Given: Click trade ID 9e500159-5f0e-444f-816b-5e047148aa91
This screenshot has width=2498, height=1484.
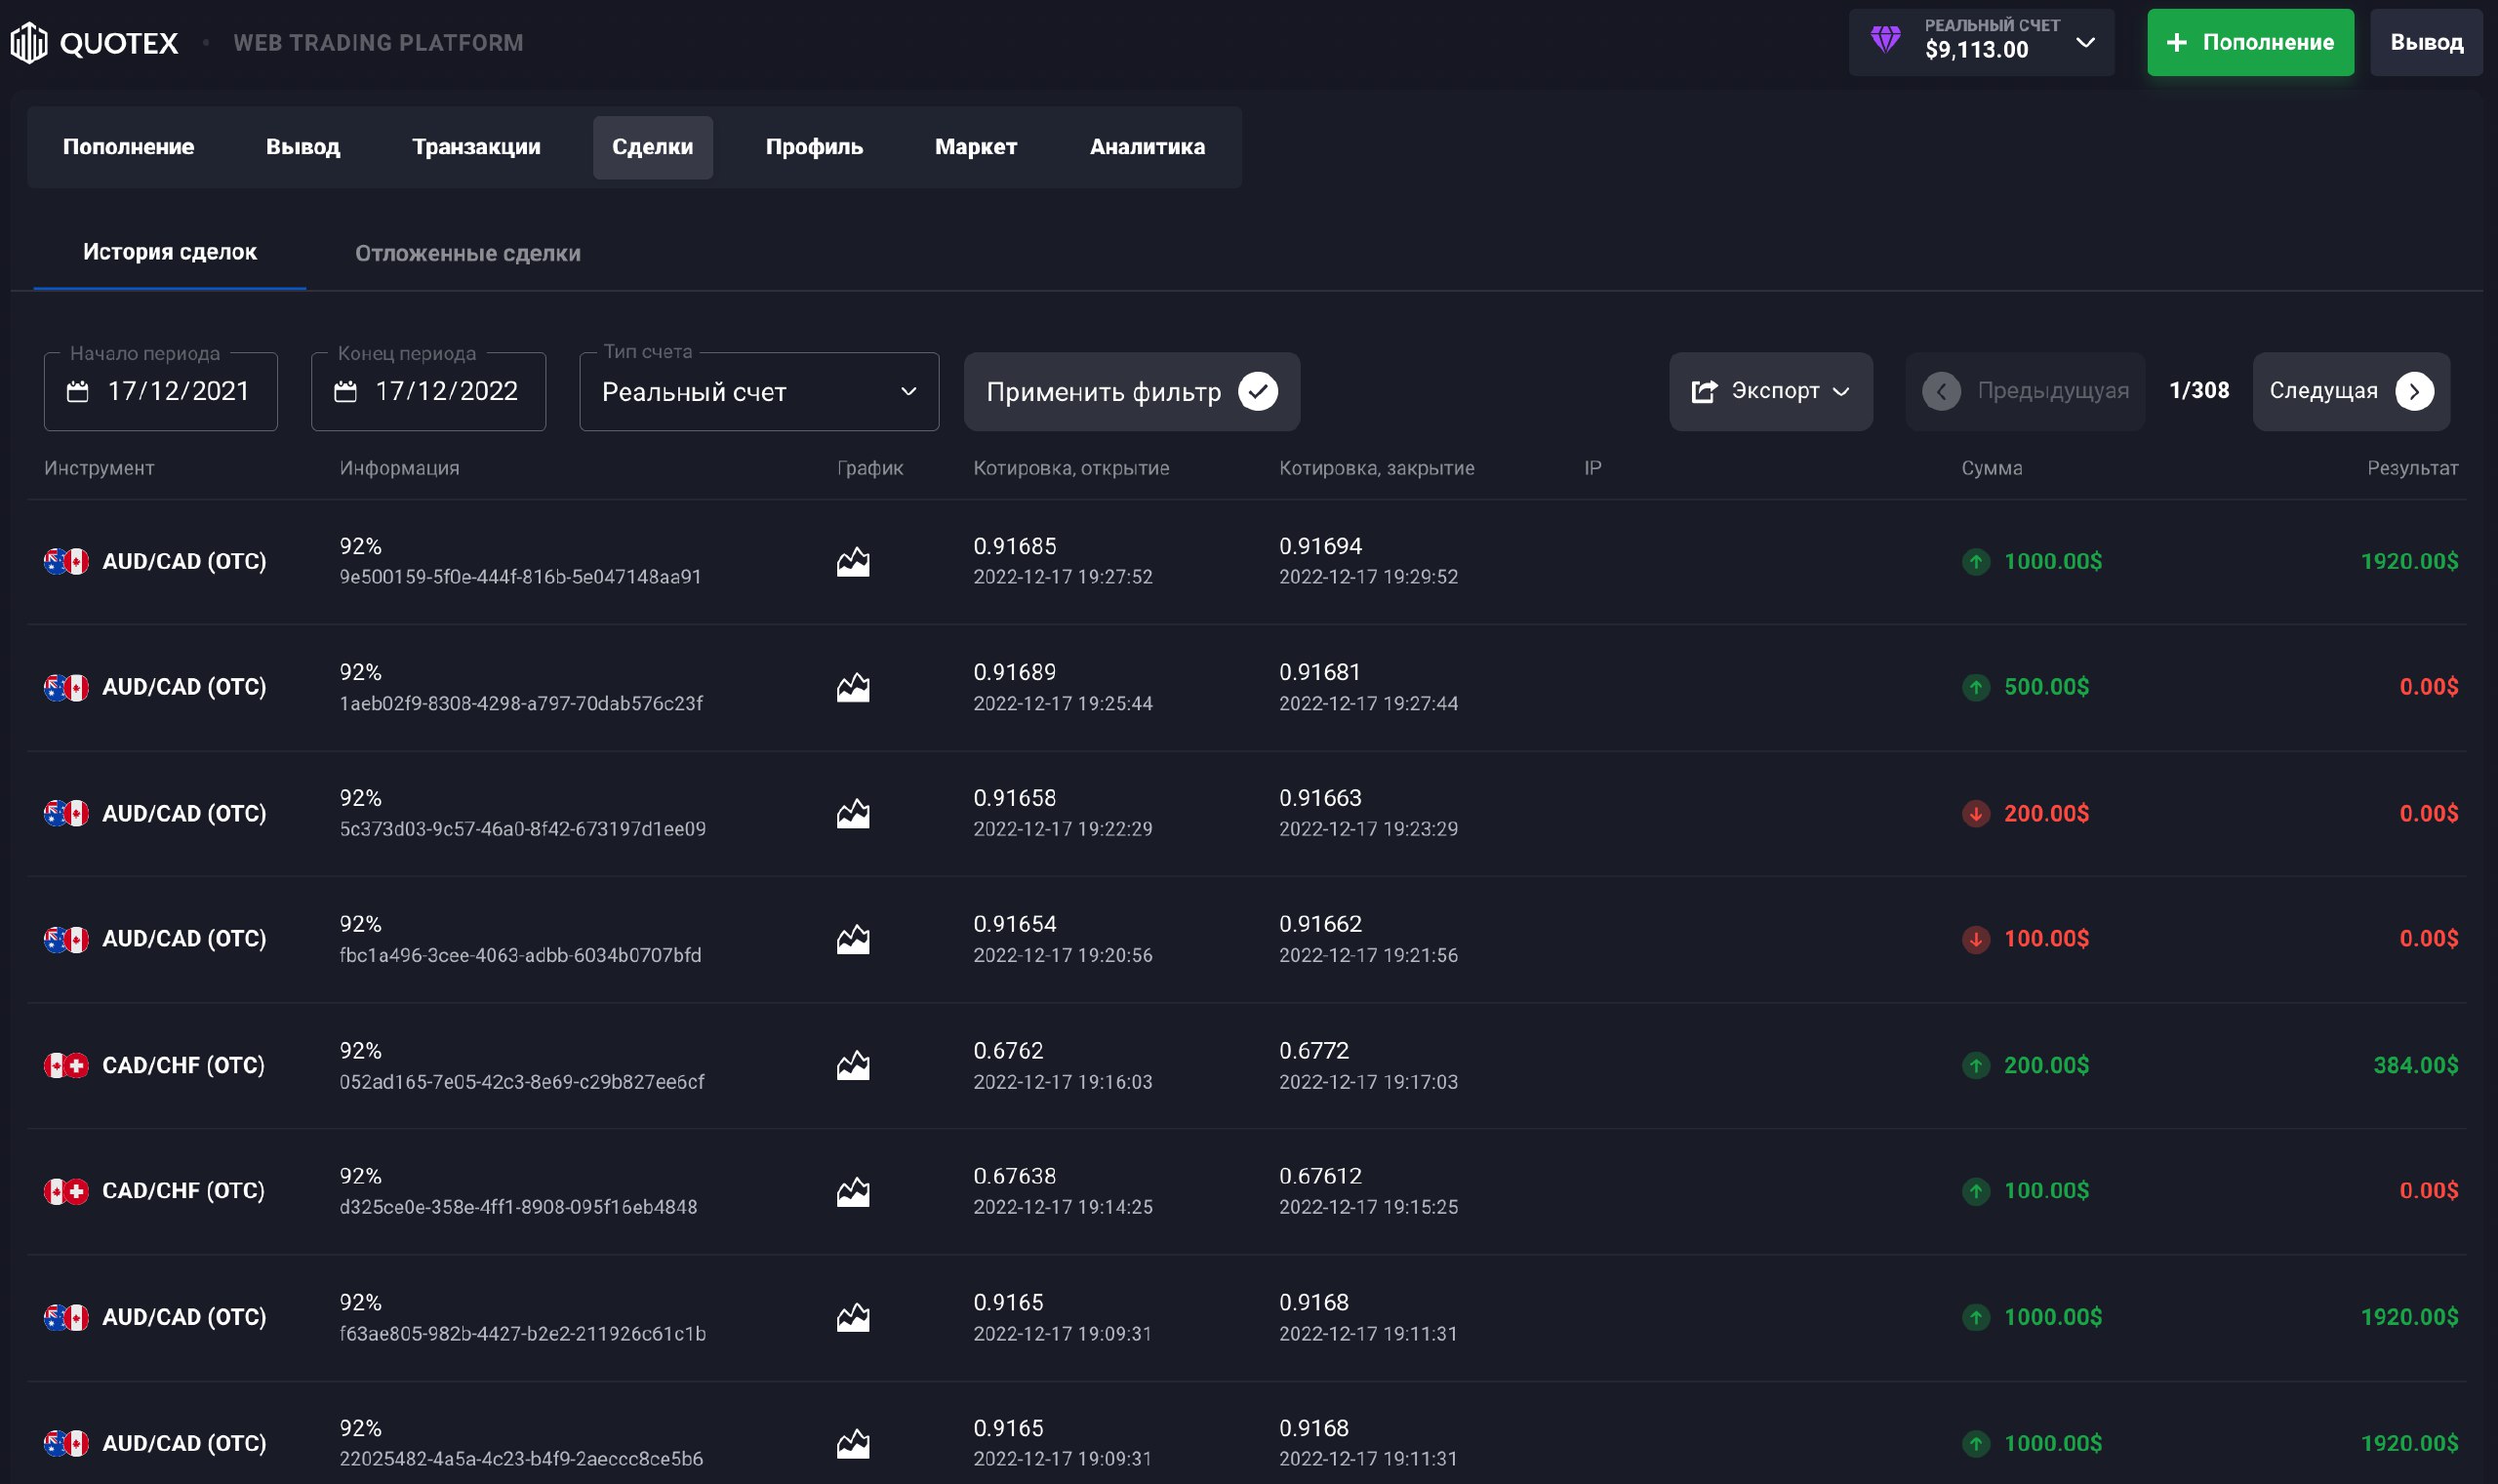Looking at the screenshot, I should click(x=520, y=577).
